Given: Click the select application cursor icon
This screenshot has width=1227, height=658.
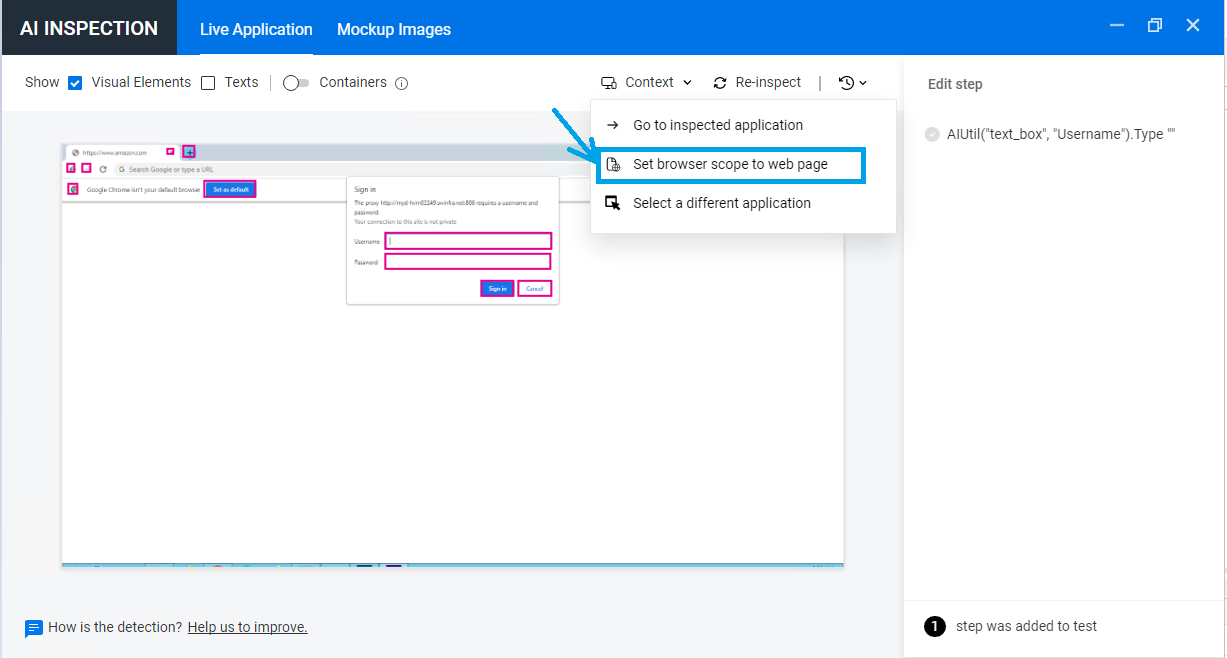Looking at the screenshot, I should click(x=613, y=202).
